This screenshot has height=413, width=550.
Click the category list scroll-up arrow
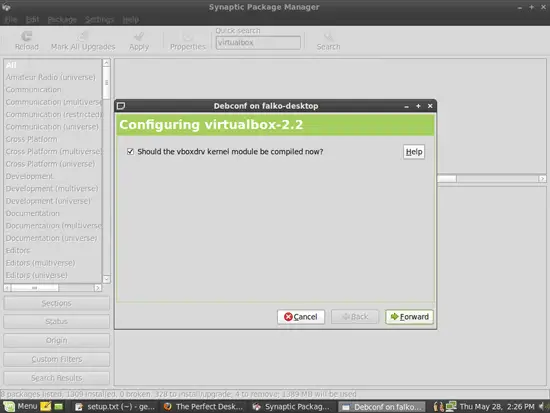click(106, 63)
